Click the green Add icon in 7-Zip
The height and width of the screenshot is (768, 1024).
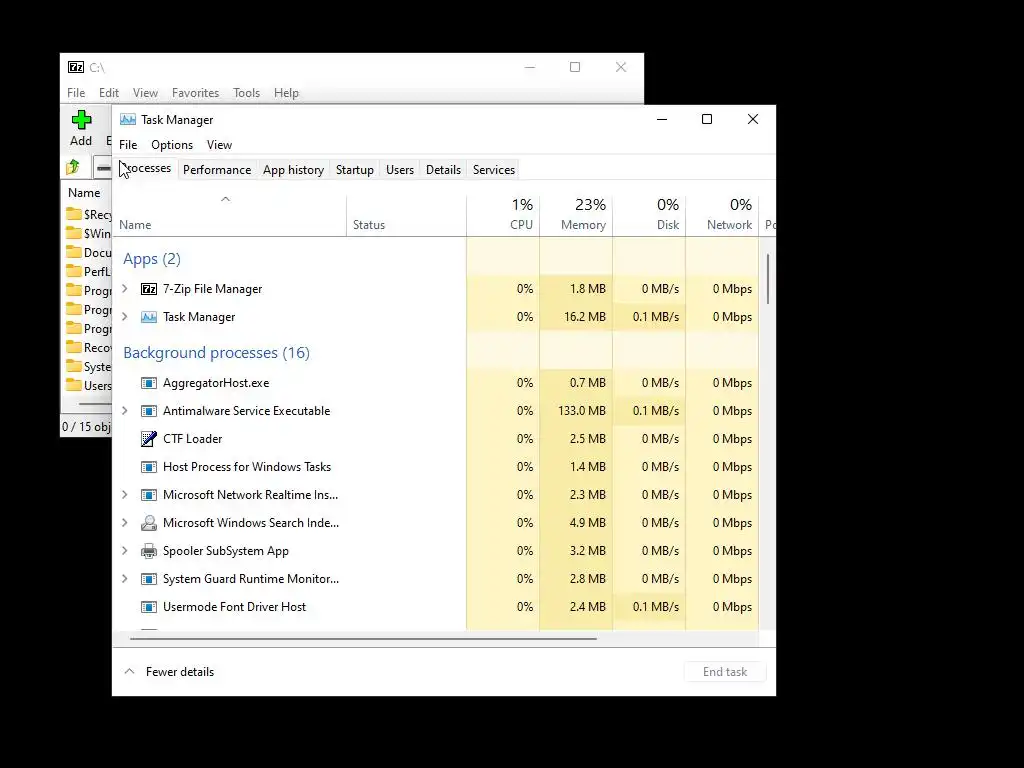[82, 120]
